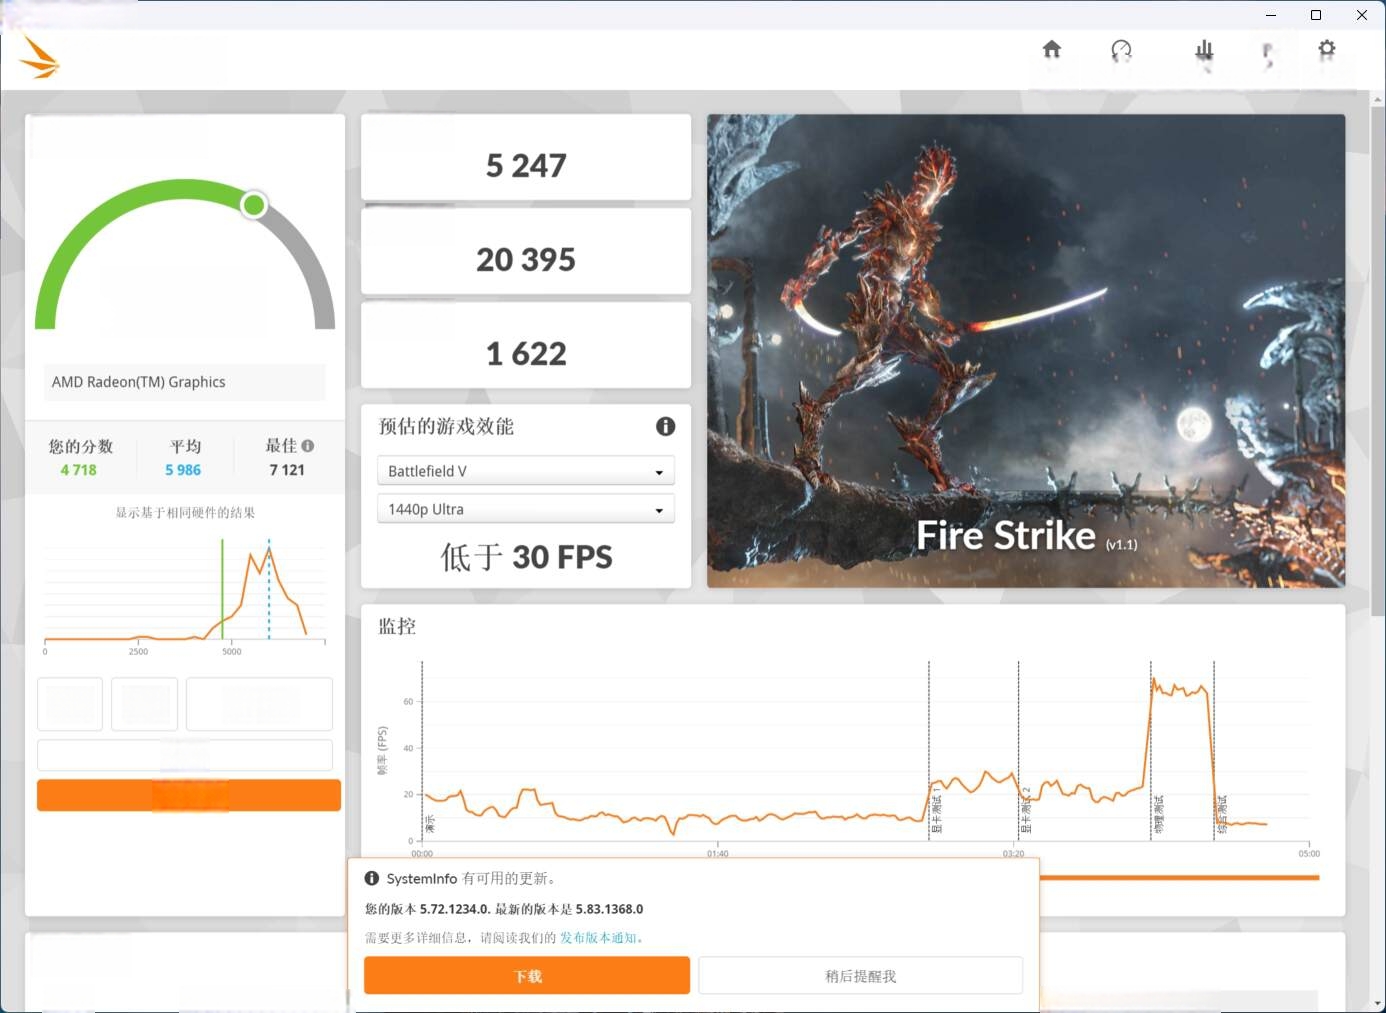Click the Fire Strike preview image
This screenshot has width=1386, height=1013.
1026,350
